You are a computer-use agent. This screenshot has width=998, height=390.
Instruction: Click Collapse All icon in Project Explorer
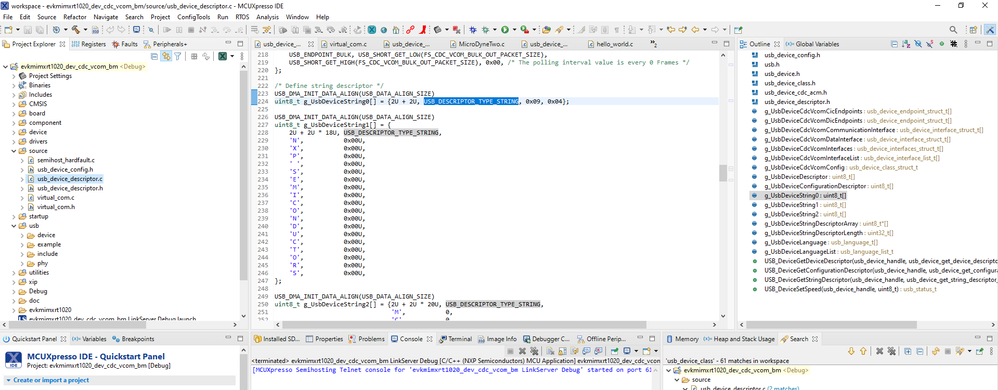coord(154,56)
